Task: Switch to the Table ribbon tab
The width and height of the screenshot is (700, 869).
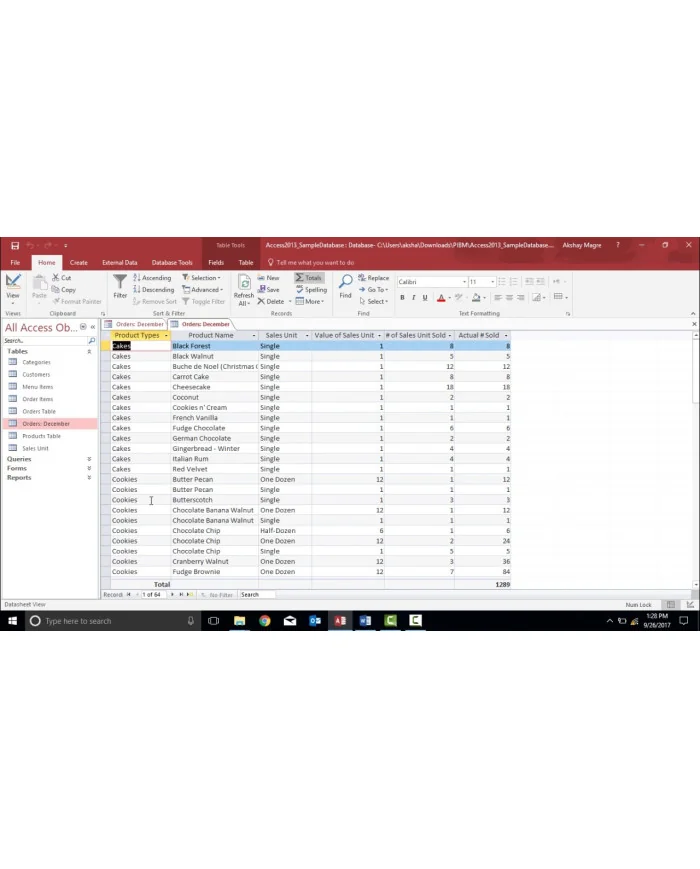Action: point(246,263)
